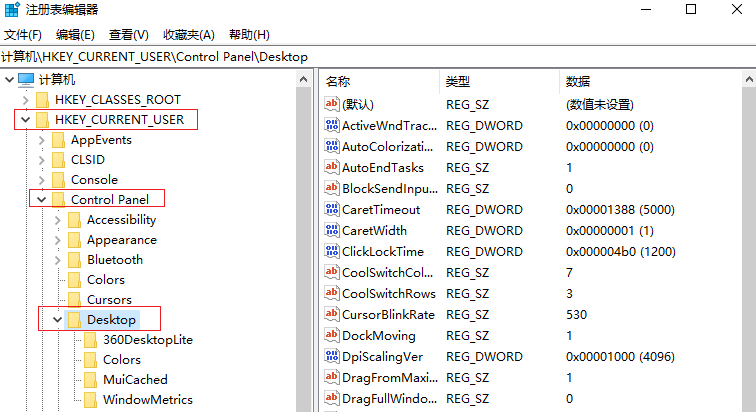
Task: Click the folder icon next to Bluetooth
Action: (x=74, y=260)
